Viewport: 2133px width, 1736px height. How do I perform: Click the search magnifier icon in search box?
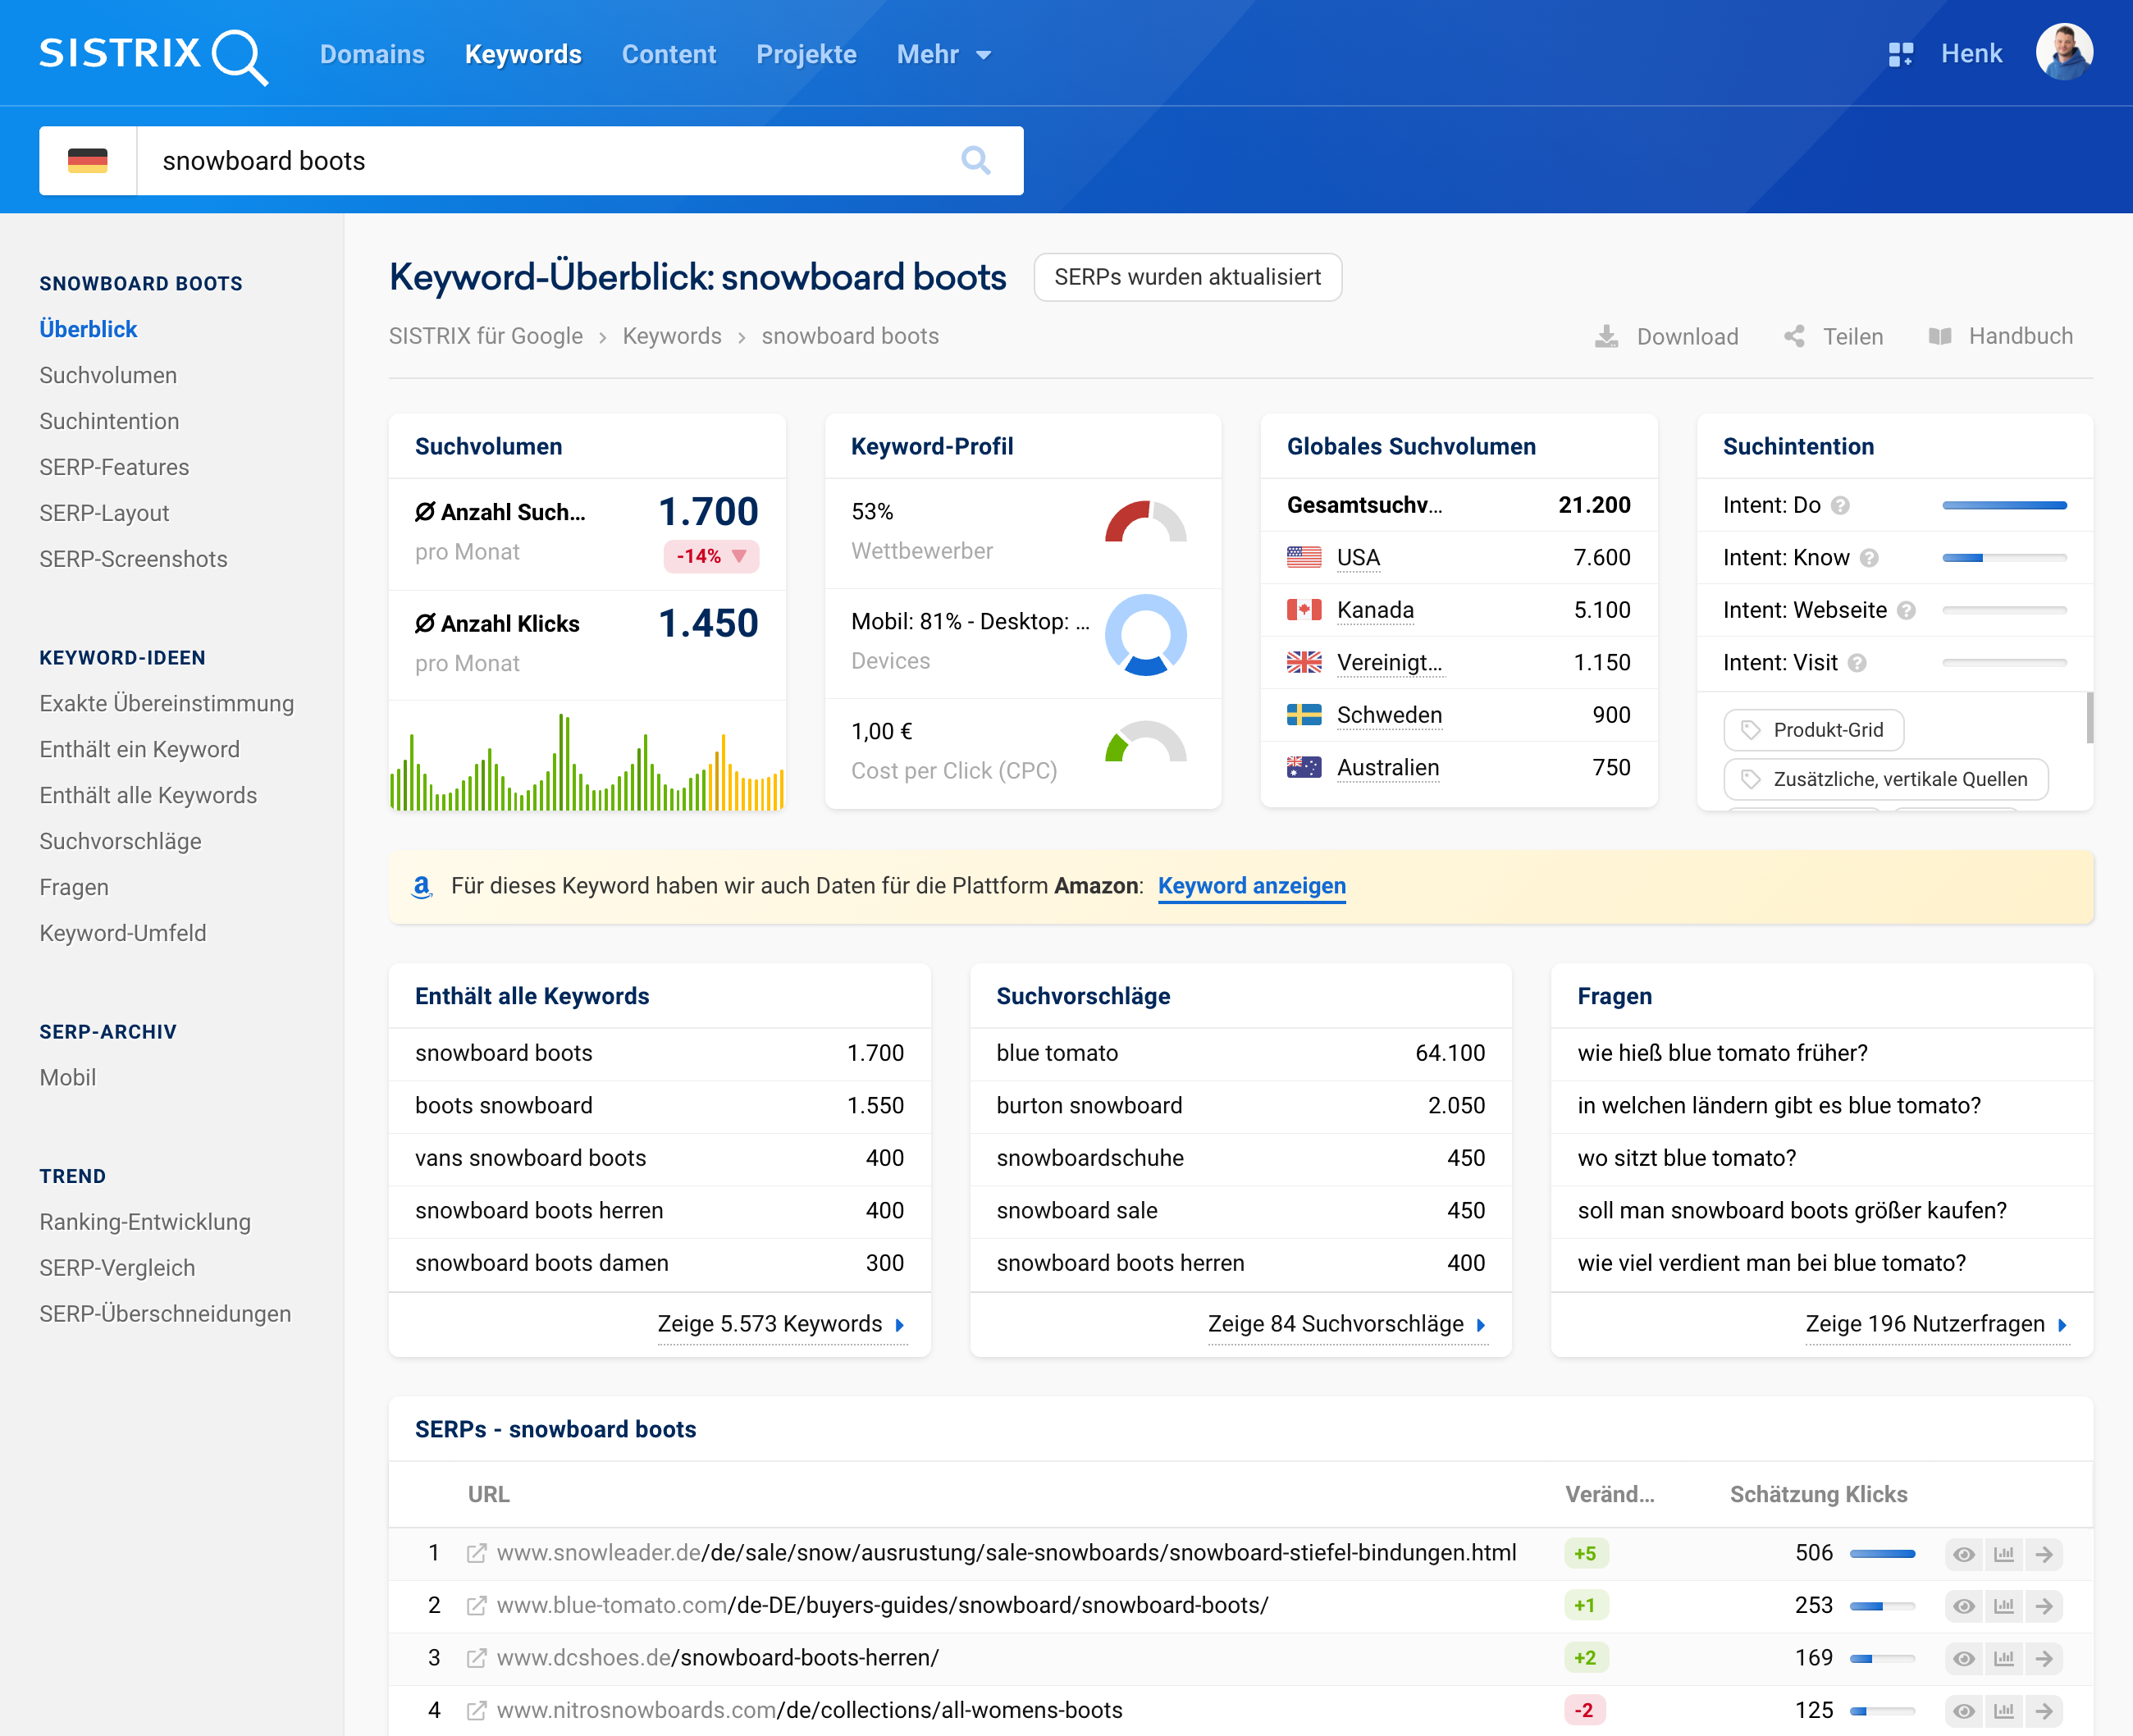975,160
